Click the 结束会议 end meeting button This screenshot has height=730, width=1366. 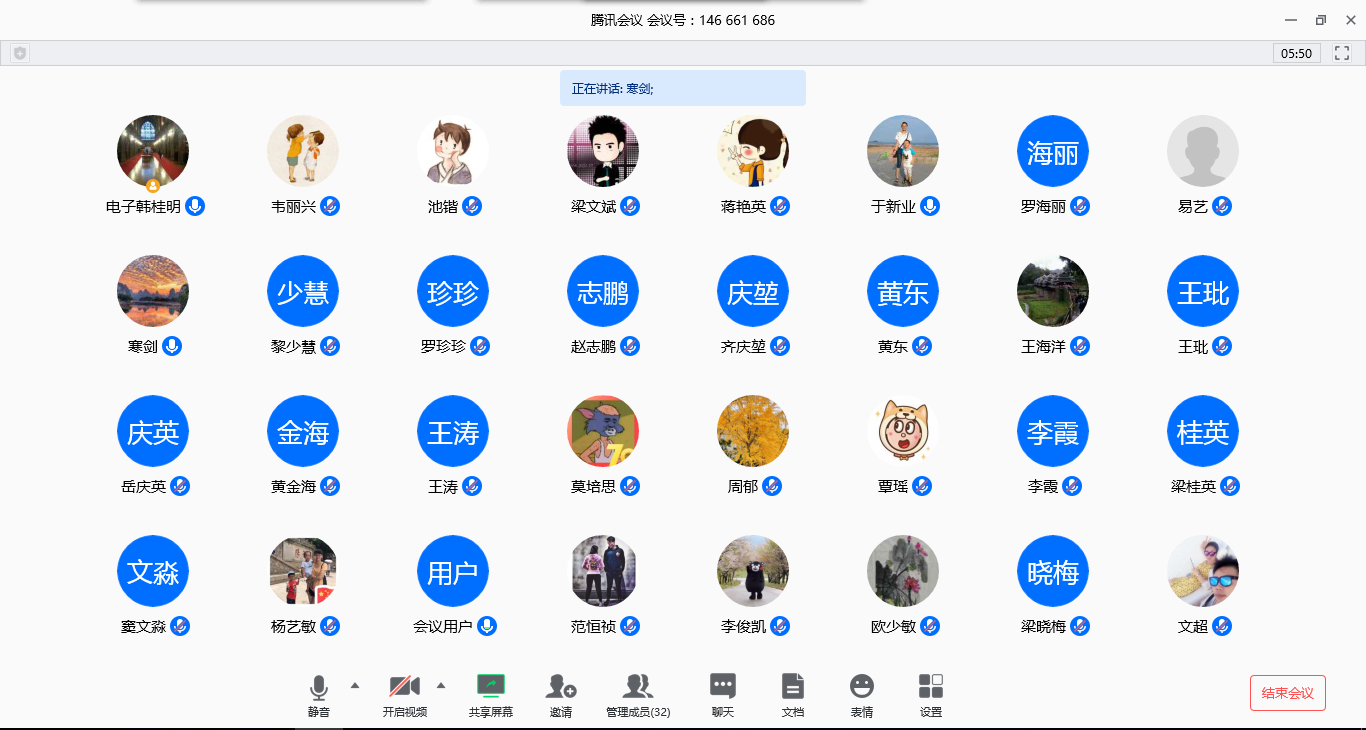tap(1287, 693)
